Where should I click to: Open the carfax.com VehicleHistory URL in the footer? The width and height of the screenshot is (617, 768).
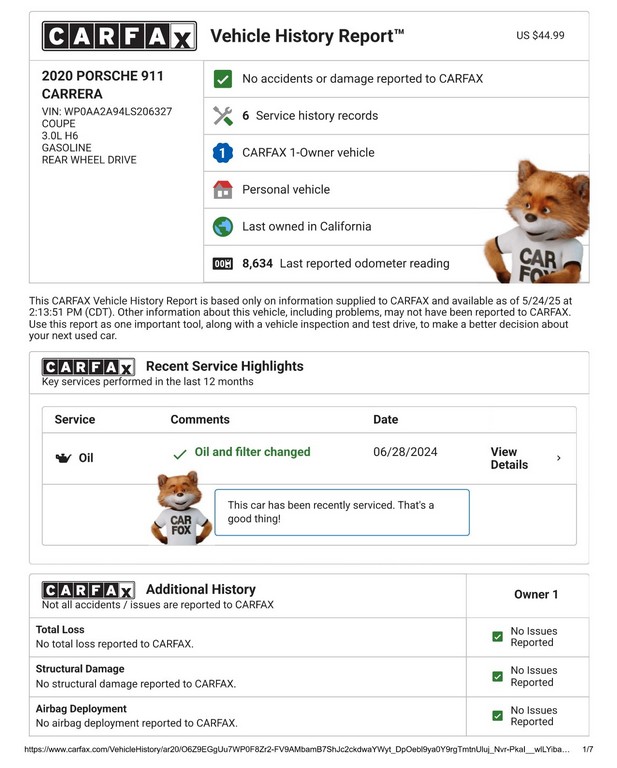coord(297,749)
